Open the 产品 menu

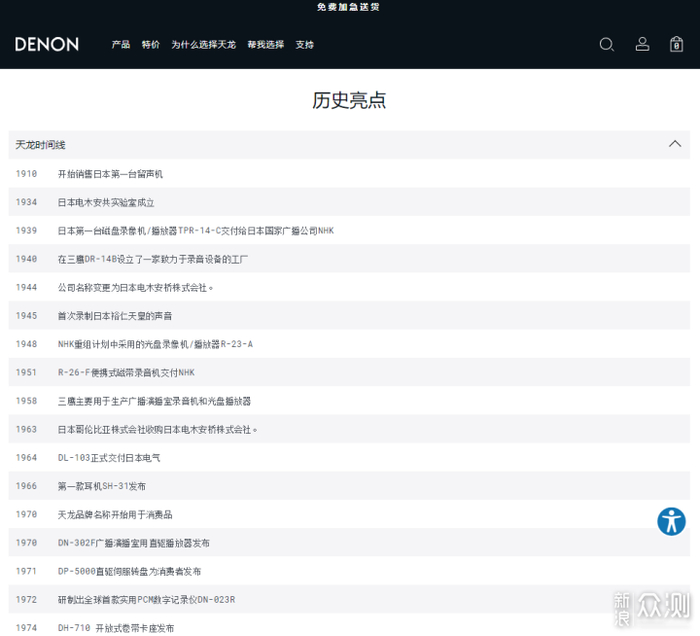coord(121,45)
